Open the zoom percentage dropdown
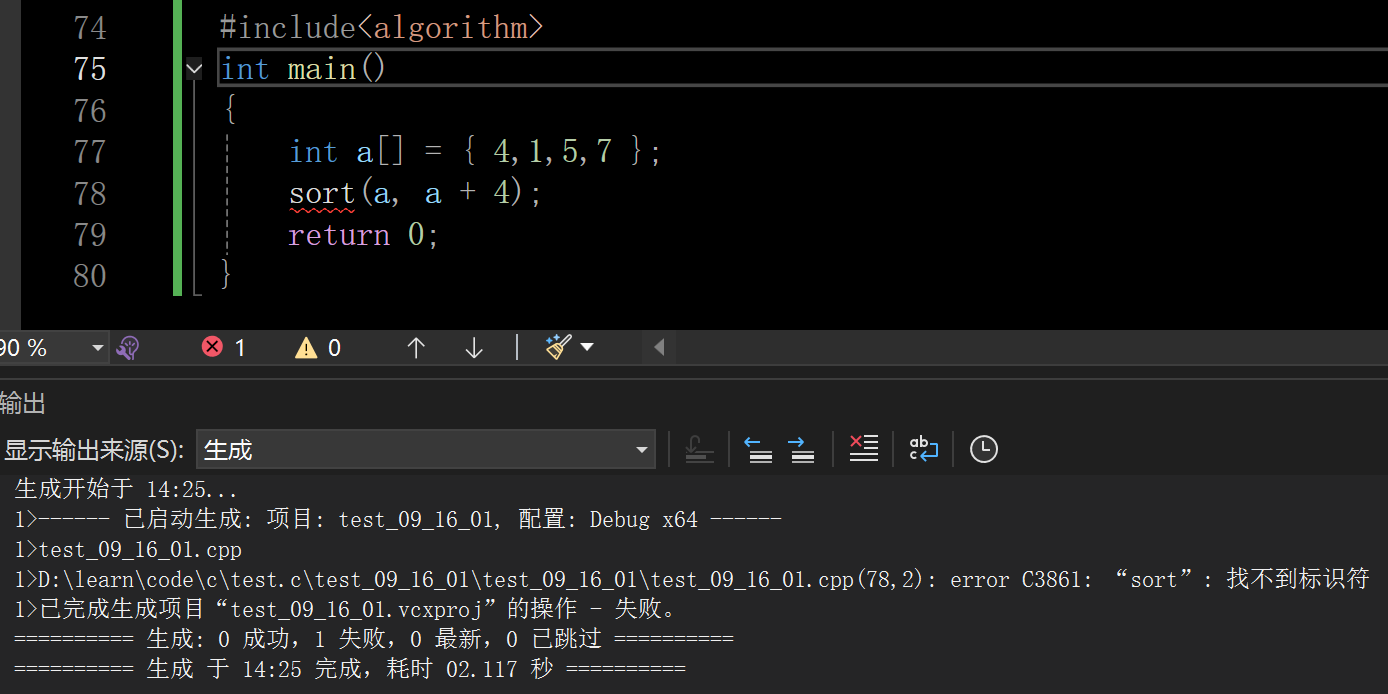Viewport: 1388px width, 694px height. click(98, 348)
